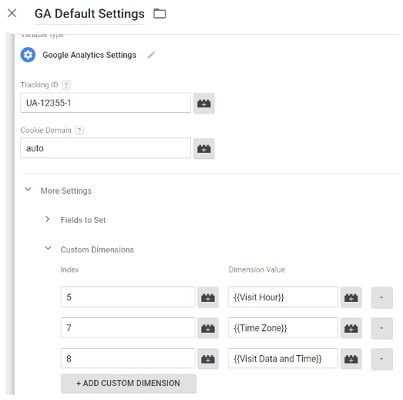Open the variable picker for Visit Hour value
Viewport: 403px width, 400px height.
click(351, 297)
